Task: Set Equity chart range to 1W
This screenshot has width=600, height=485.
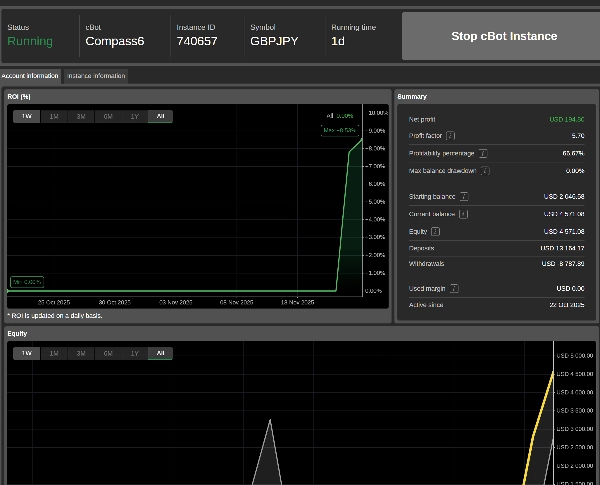Action: pos(27,353)
